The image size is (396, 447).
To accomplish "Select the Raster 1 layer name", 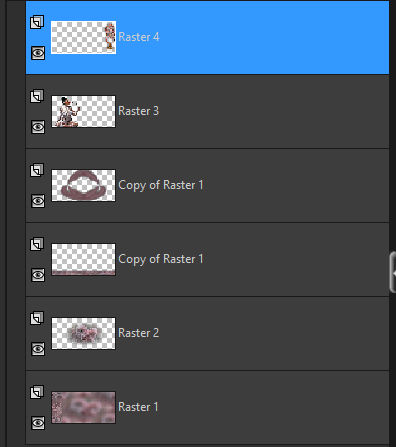I will click(138, 407).
